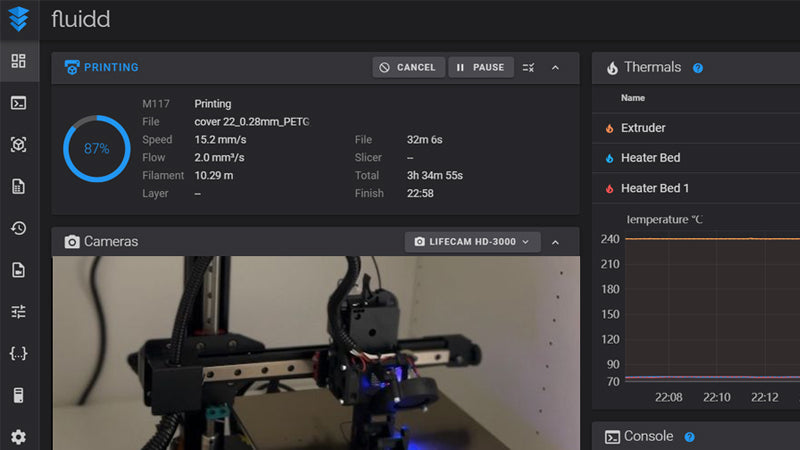The width and height of the screenshot is (800, 450).
Task: Pause the running print
Action: pyautogui.click(x=480, y=67)
